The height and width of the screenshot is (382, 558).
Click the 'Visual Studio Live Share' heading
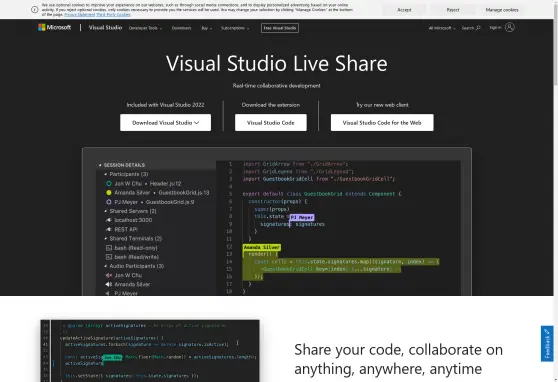pyautogui.click(x=277, y=63)
